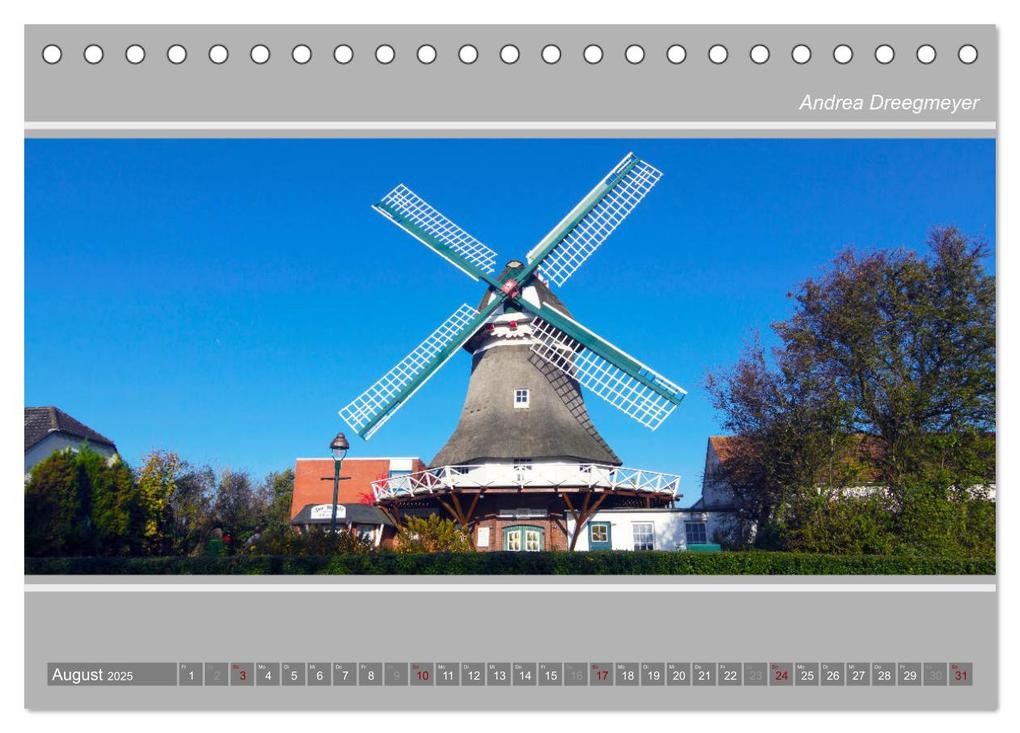Pick day 15 in the August strip
The width and height of the screenshot is (1020, 733).
point(550,674)
